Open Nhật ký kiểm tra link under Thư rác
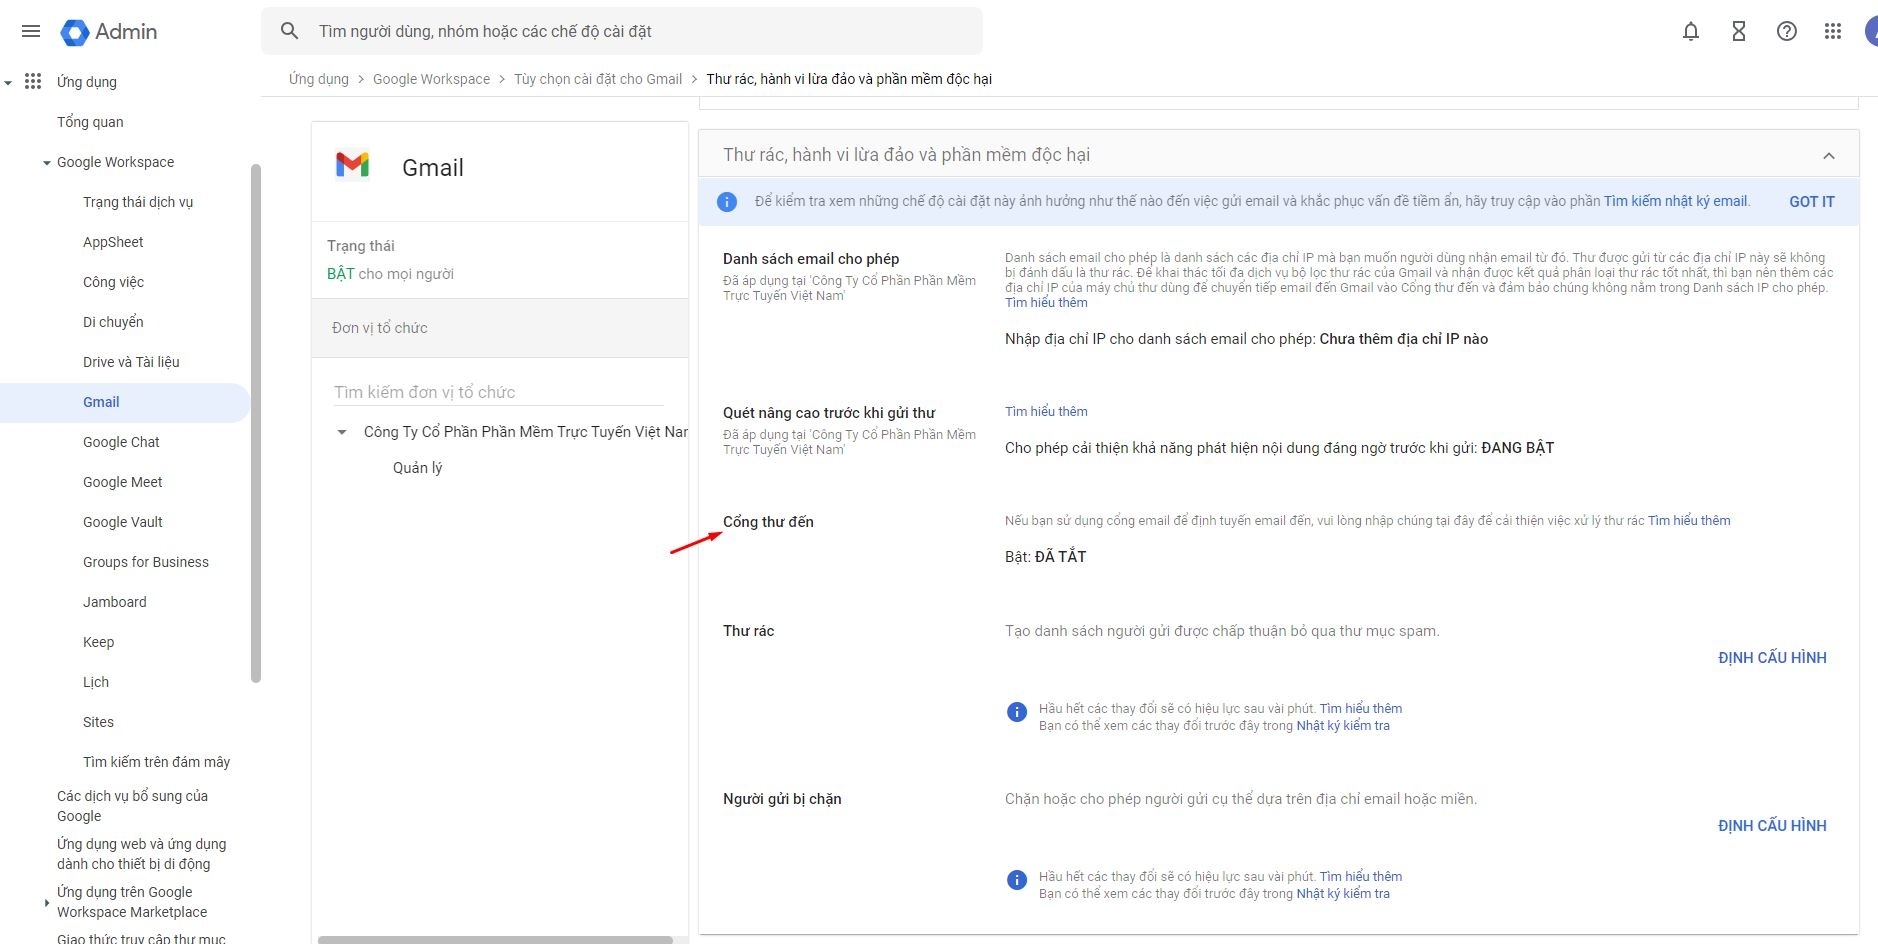The height and width of the screenshot is (944, 1878). tap(1343, 725)
